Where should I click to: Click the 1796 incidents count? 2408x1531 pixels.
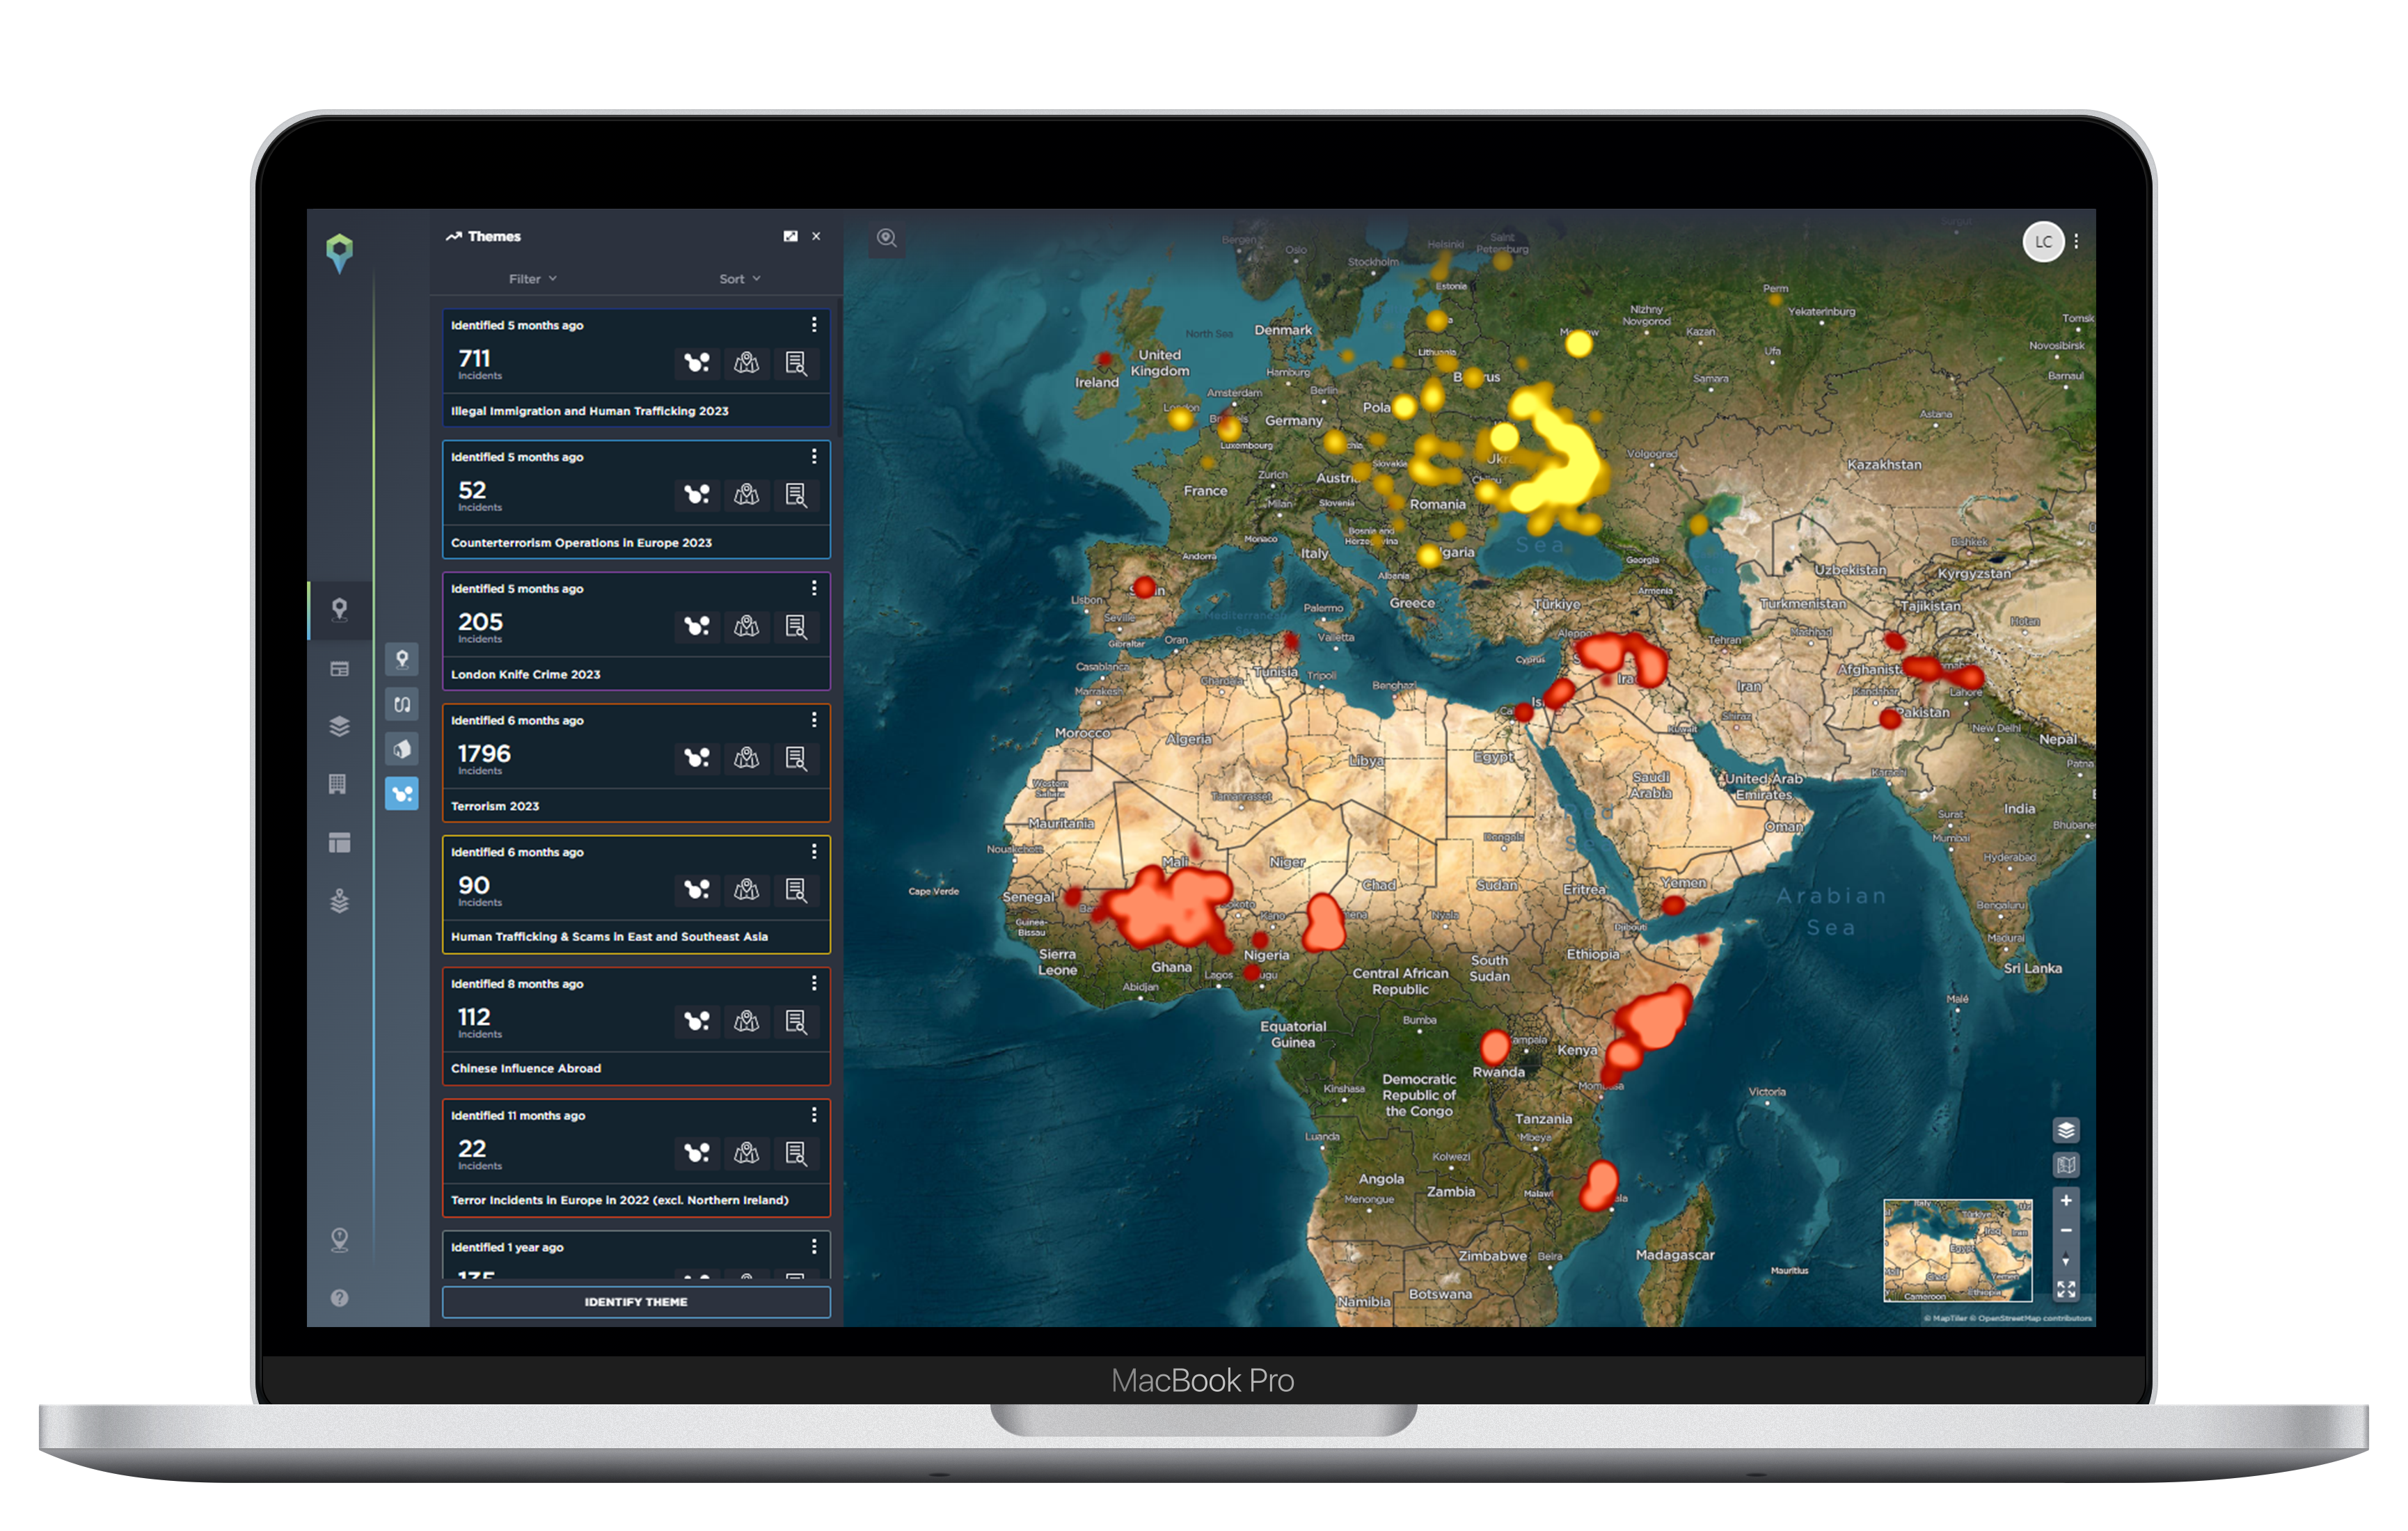(x=484, y=754)
